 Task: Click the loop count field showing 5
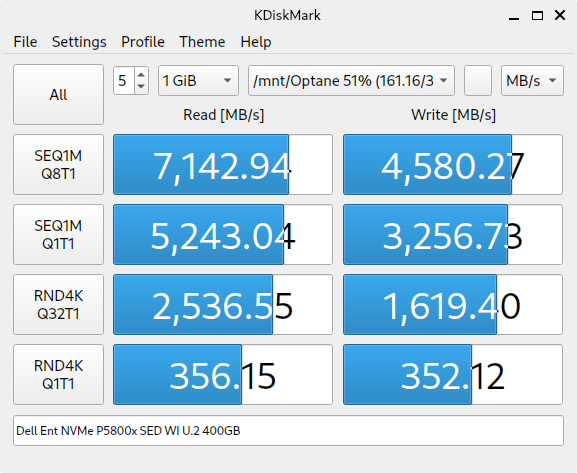click(124, 81)
